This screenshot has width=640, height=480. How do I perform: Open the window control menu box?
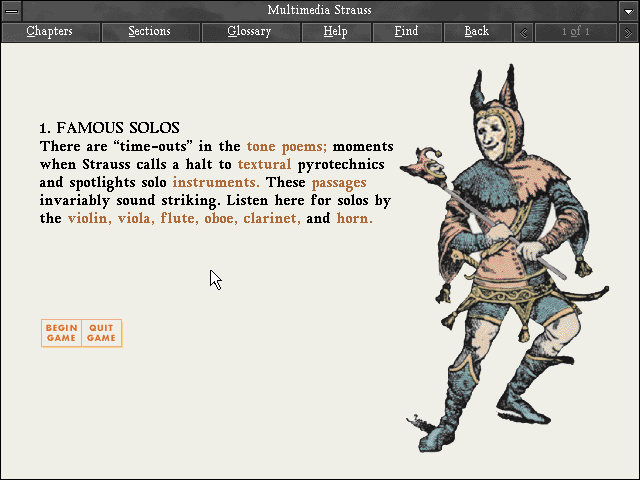pos(11,10)
